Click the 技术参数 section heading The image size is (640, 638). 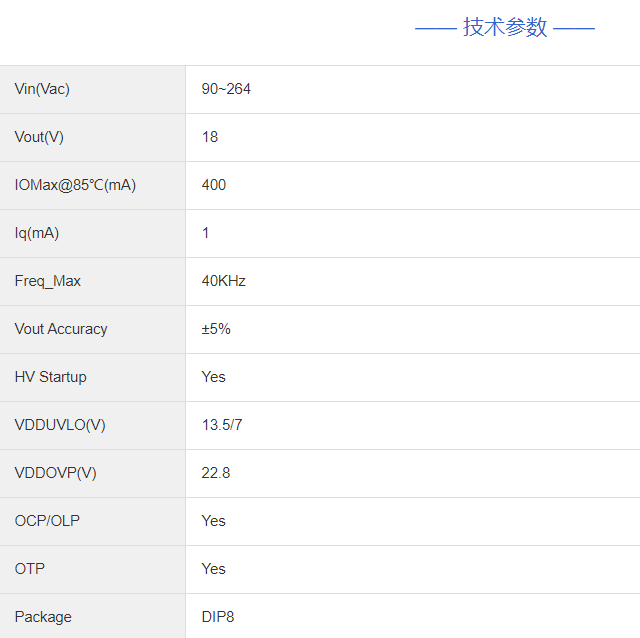tap(505, 28)
